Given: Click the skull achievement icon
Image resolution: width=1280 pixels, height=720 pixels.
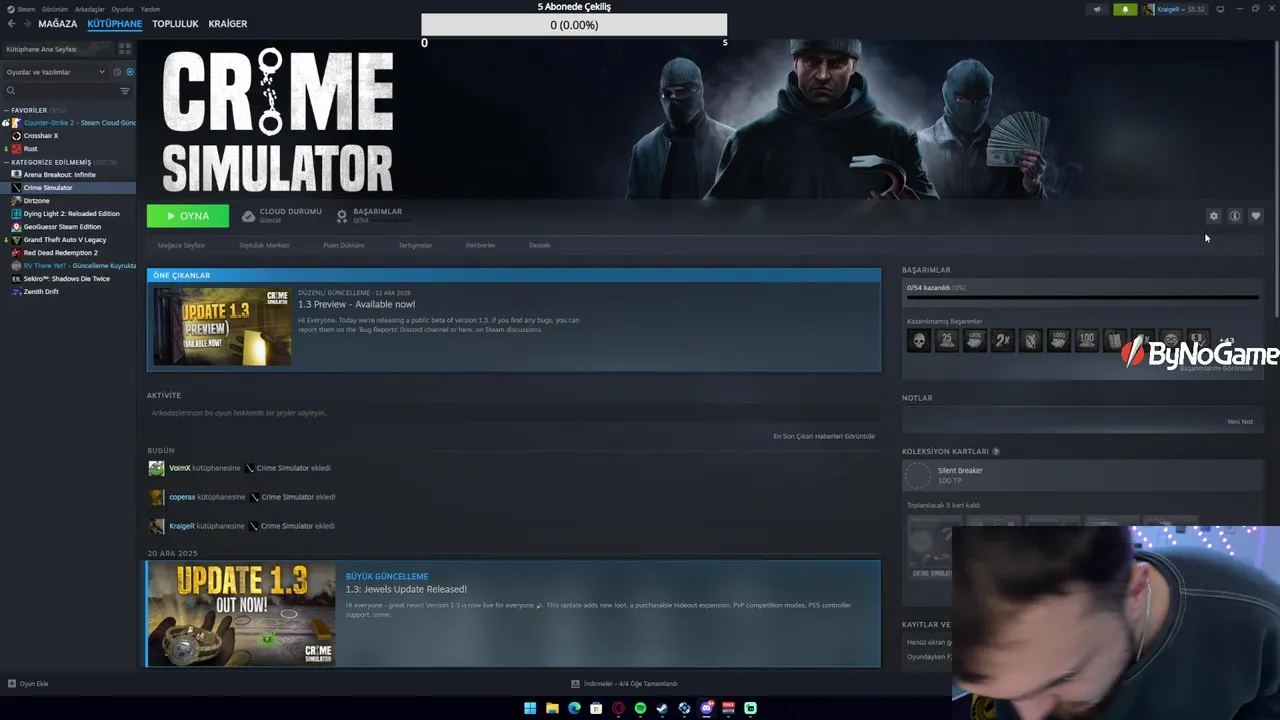Looking at the screenshot, I should click(918, 340).
